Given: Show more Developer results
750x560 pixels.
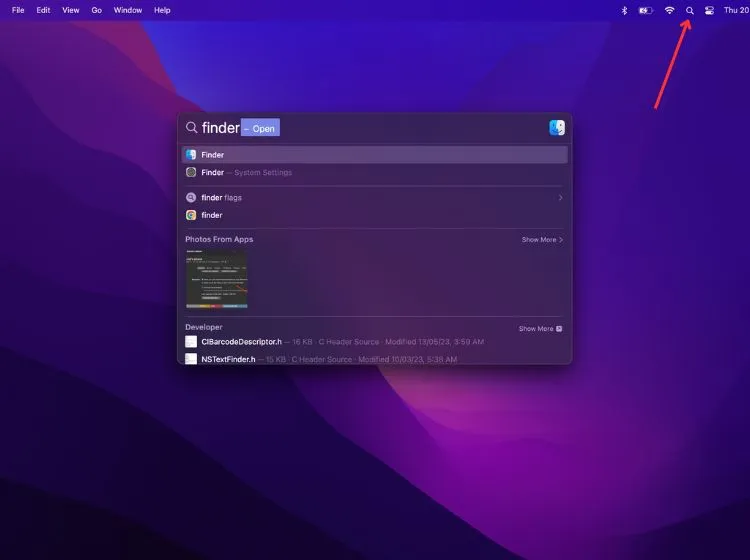Looking at the screenshot, I should tap(540, 329).
